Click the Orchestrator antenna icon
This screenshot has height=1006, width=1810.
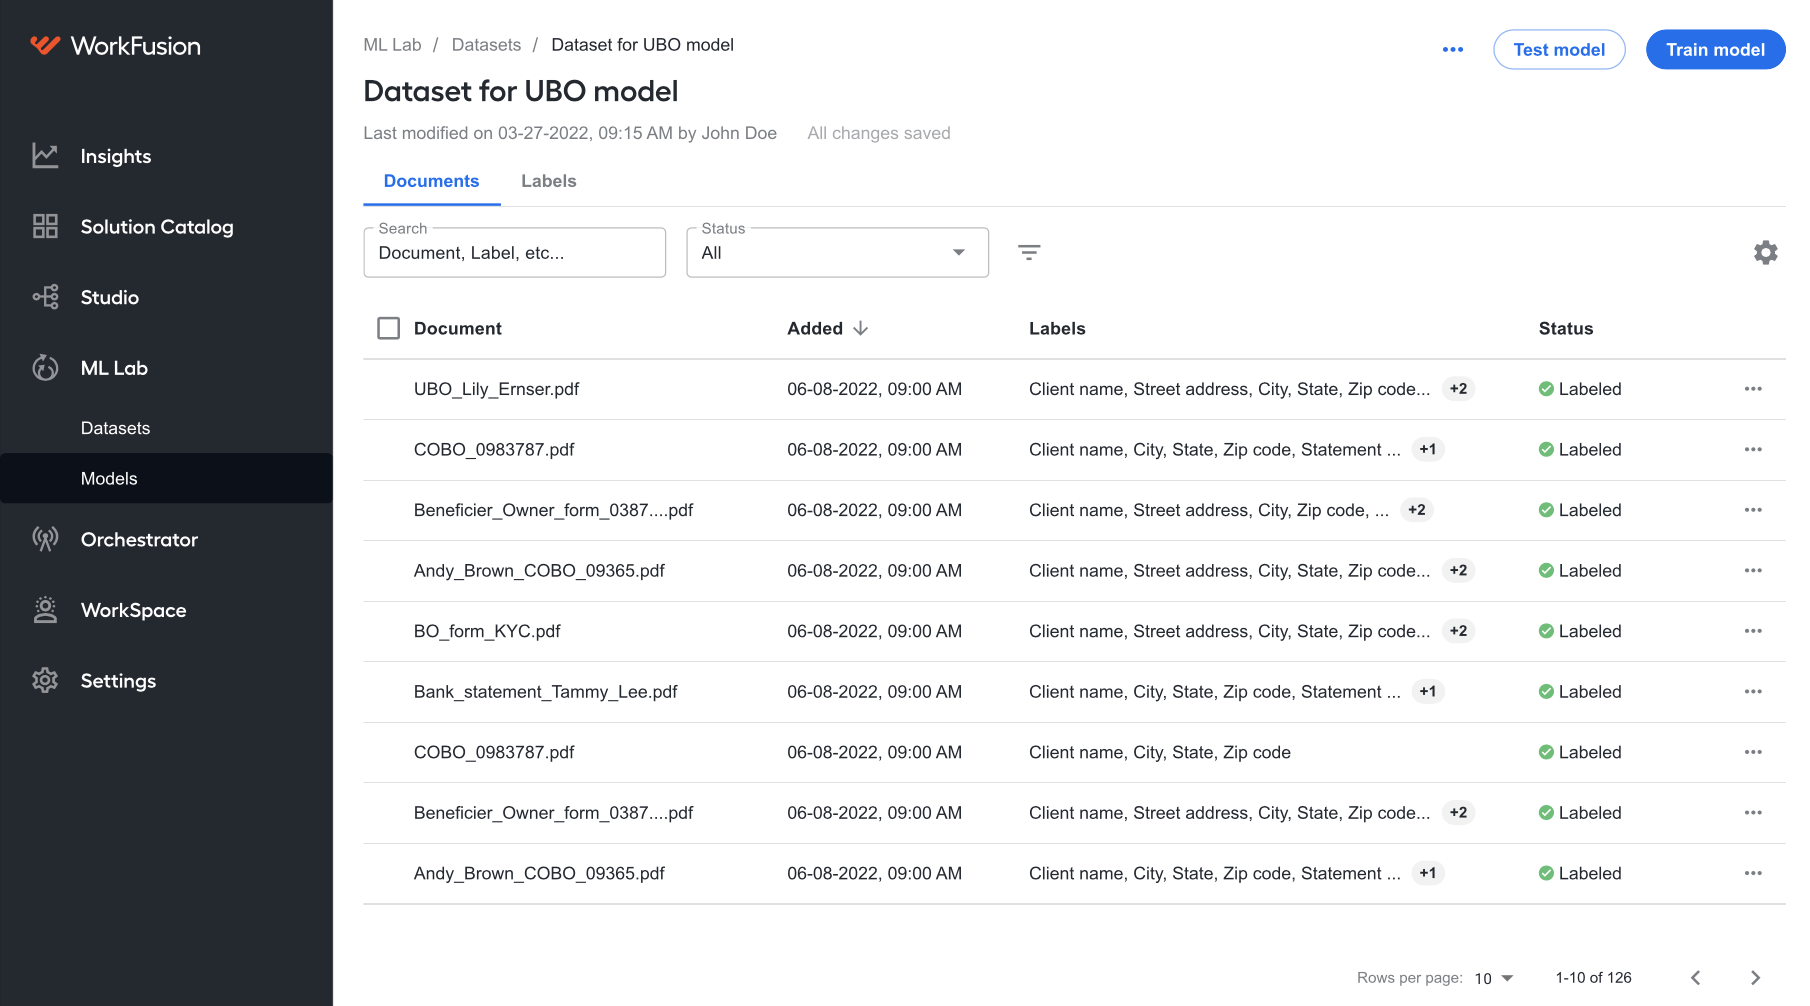click(x=45, y=539)
